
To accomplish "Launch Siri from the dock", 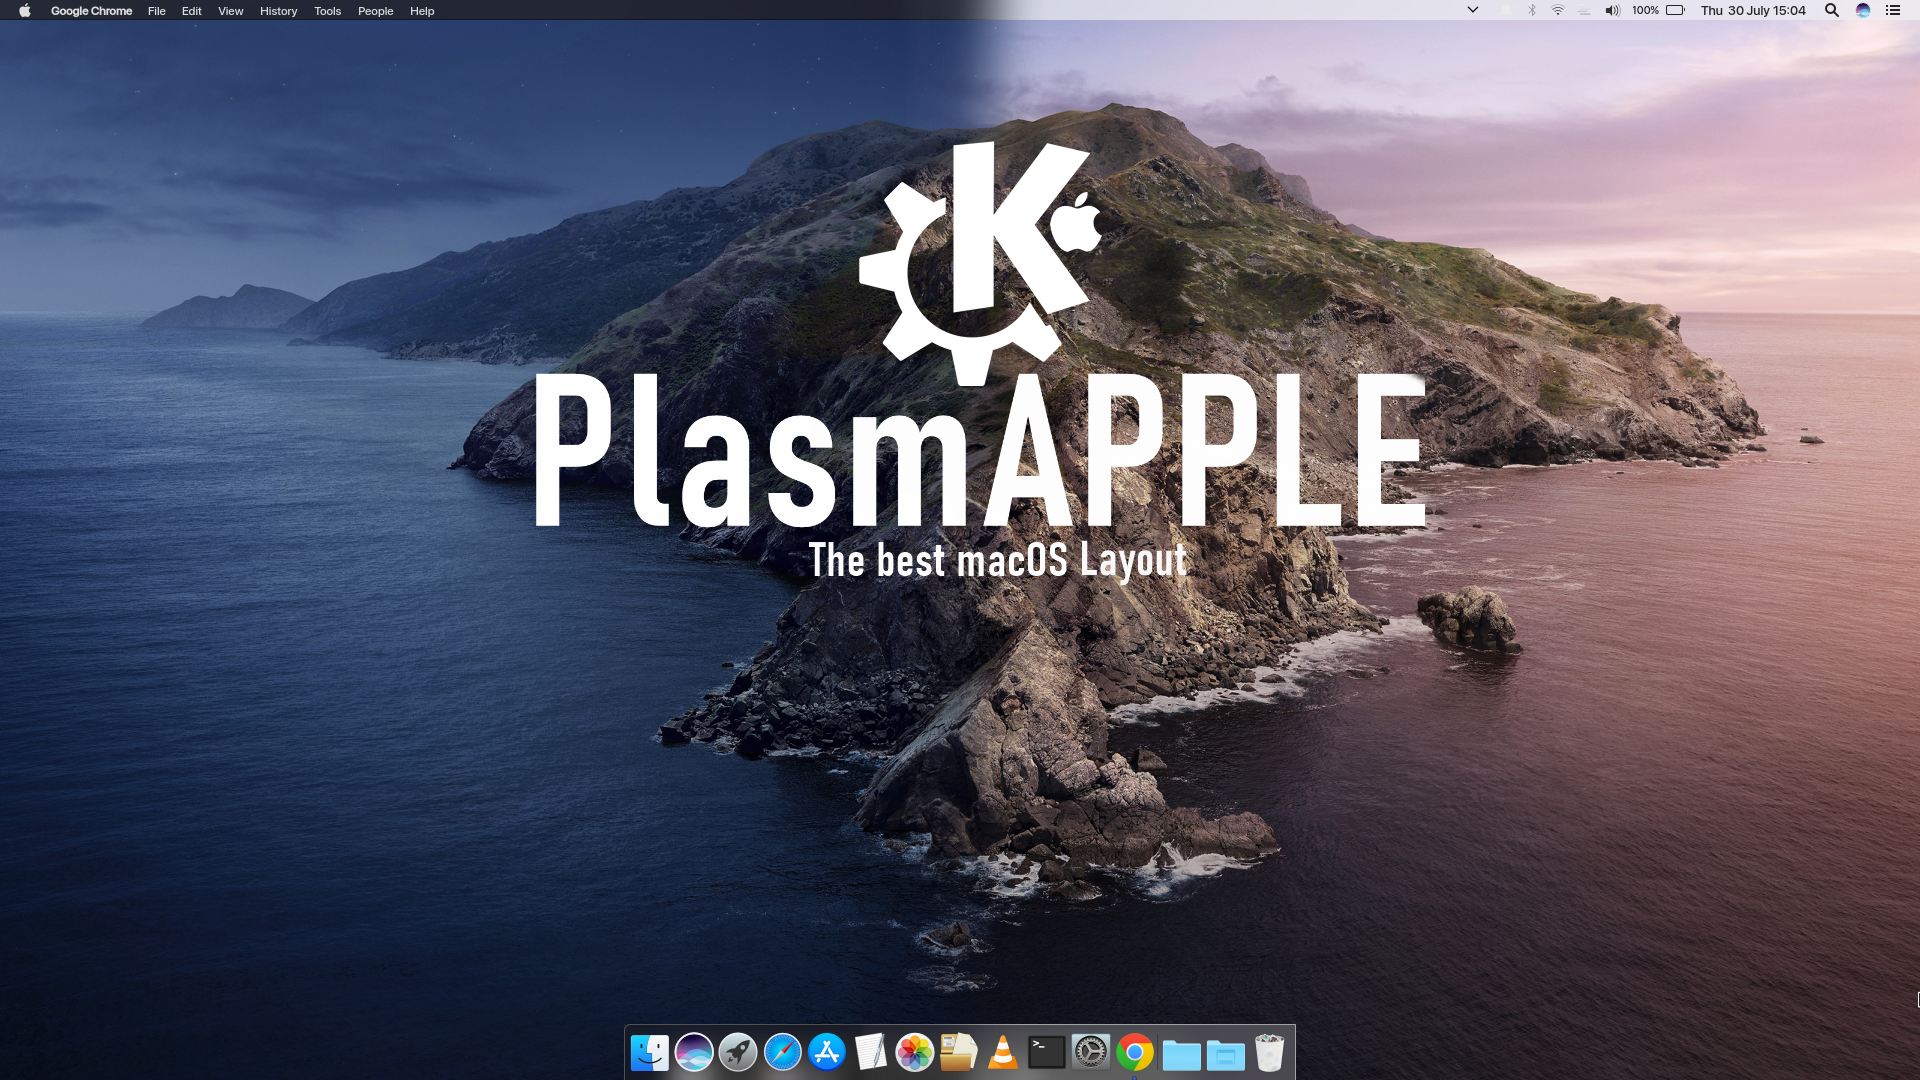I will point(694,1052).
